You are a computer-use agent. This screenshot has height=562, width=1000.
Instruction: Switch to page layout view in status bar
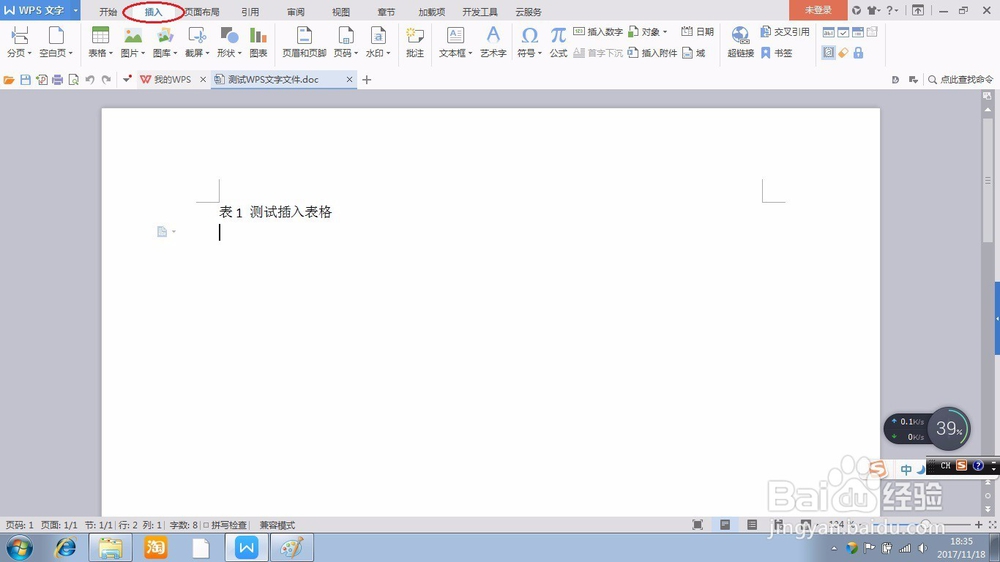pos(725,524)
